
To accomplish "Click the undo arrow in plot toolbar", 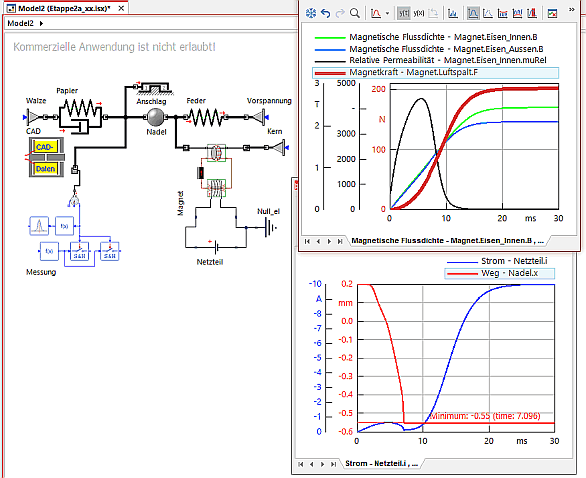I will (326, 13).
